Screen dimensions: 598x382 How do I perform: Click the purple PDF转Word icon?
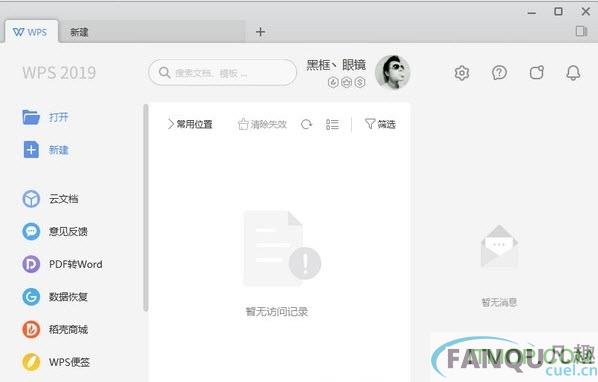point(31,264)
